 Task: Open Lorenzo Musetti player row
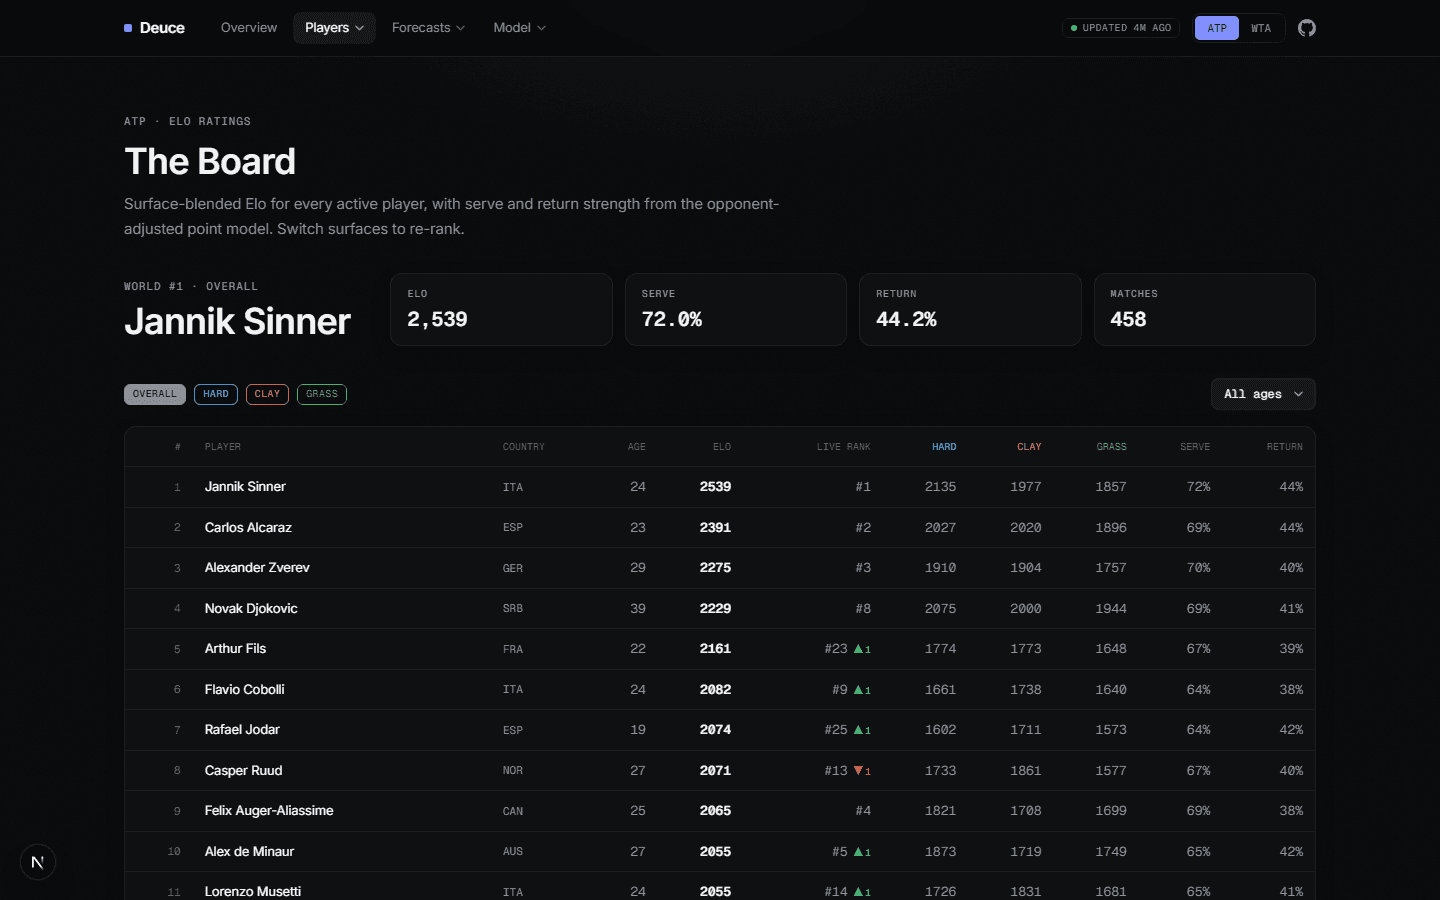[720, 886]
